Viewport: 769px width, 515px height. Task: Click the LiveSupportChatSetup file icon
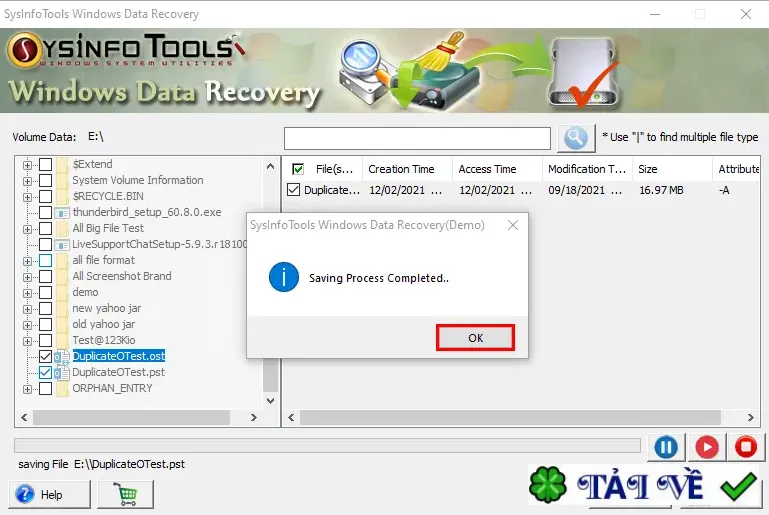pyautogui.click(x=62, y=245)
